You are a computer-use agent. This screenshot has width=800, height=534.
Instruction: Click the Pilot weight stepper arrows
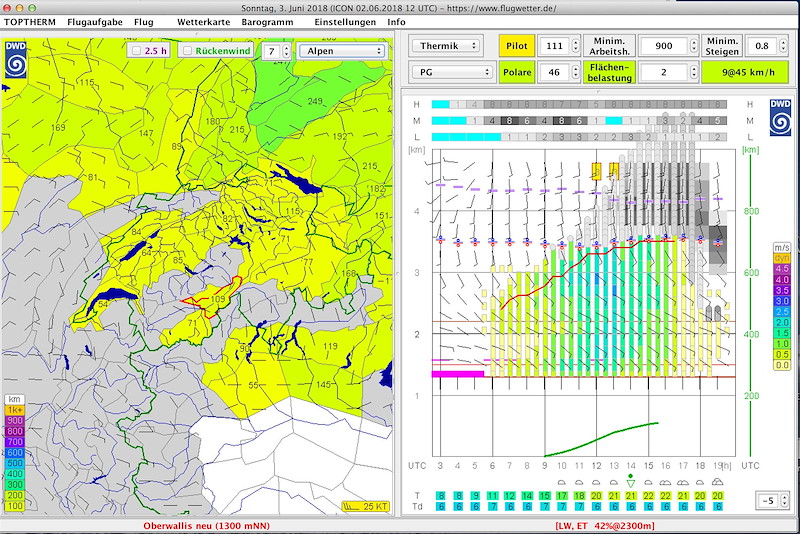point(576,46)
